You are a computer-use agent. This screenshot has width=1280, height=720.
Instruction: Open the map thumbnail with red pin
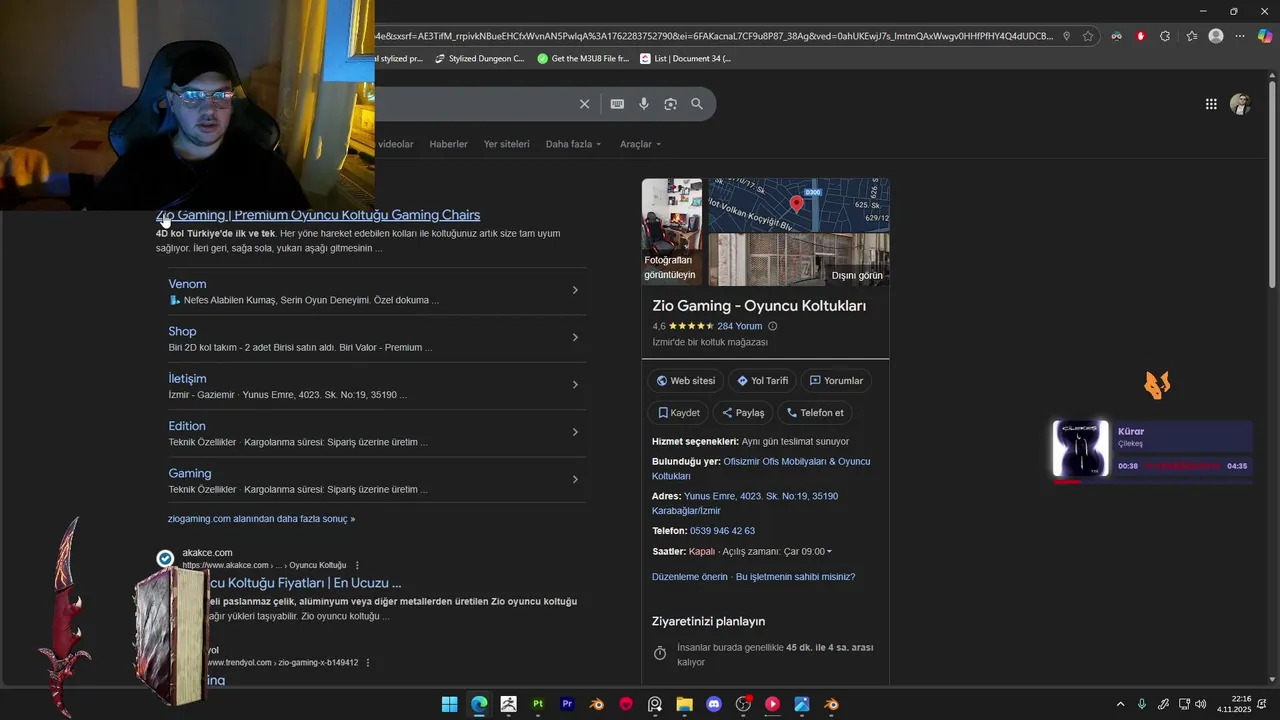click(x=798, y=205)
